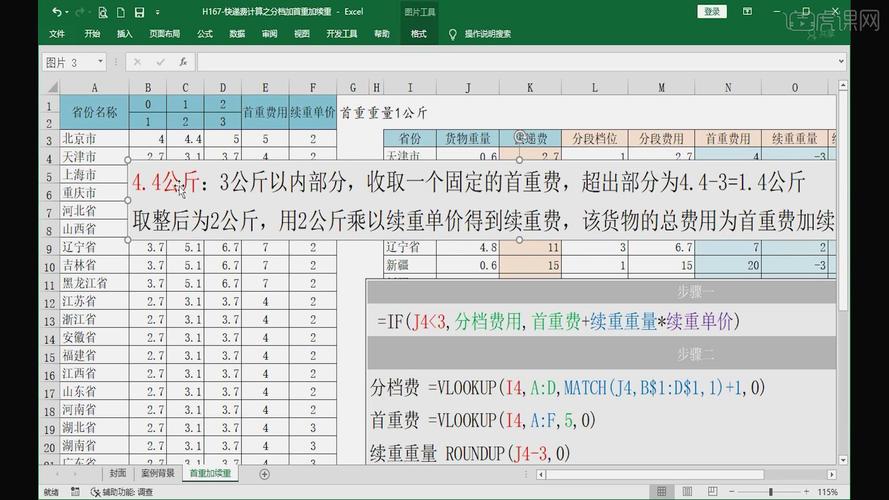Click the 首重费用 header in column E
Screen dimensions: 889x500
click(265, 112)
